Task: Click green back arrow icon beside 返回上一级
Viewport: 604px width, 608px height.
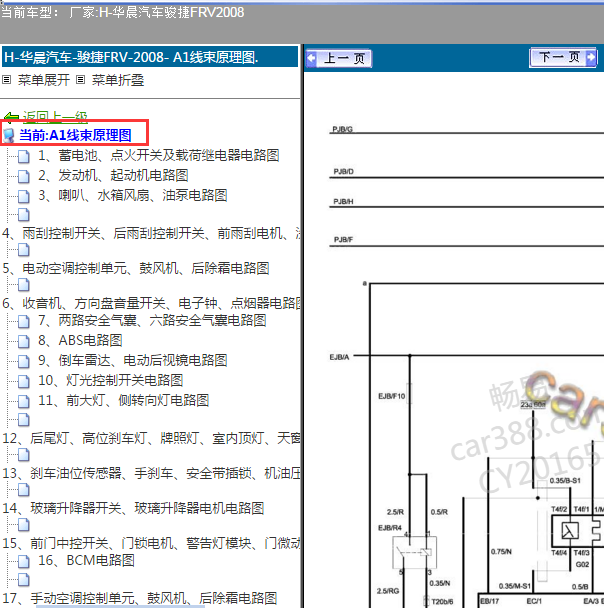Action: tap(11, 117)
